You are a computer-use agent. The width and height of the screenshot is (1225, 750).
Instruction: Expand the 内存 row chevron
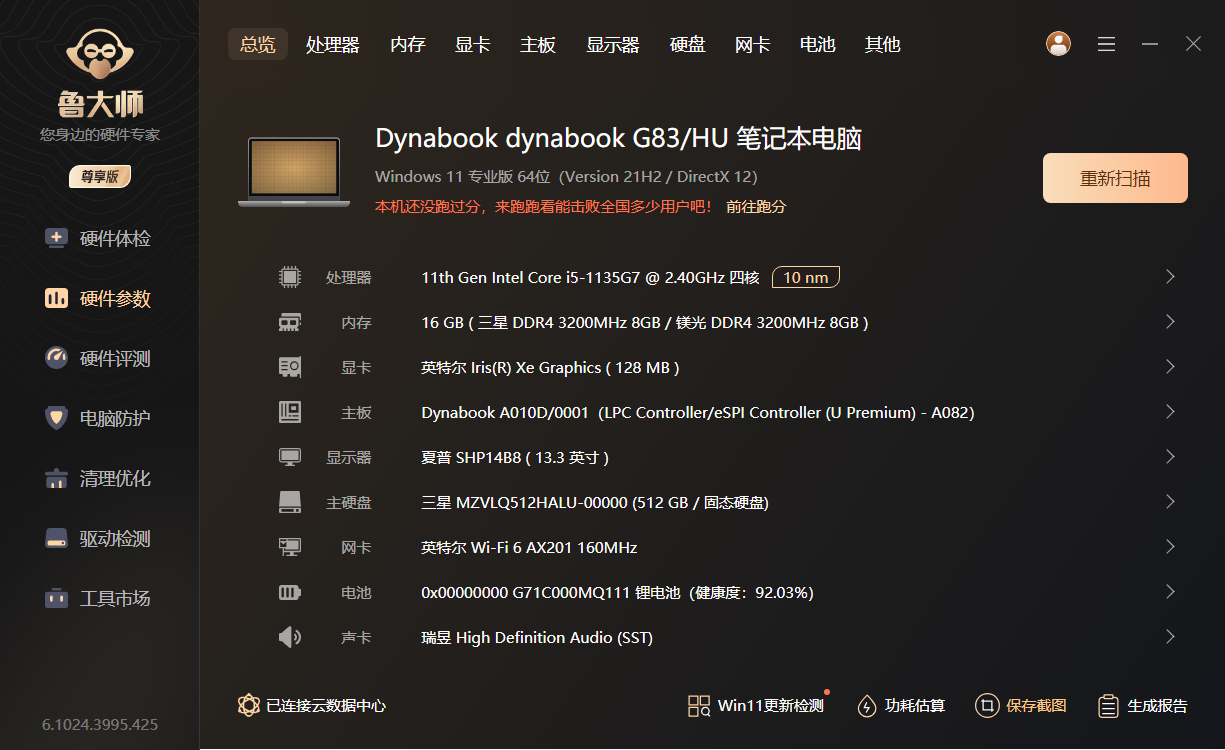pyautogui.click(x=1170, y=321)
